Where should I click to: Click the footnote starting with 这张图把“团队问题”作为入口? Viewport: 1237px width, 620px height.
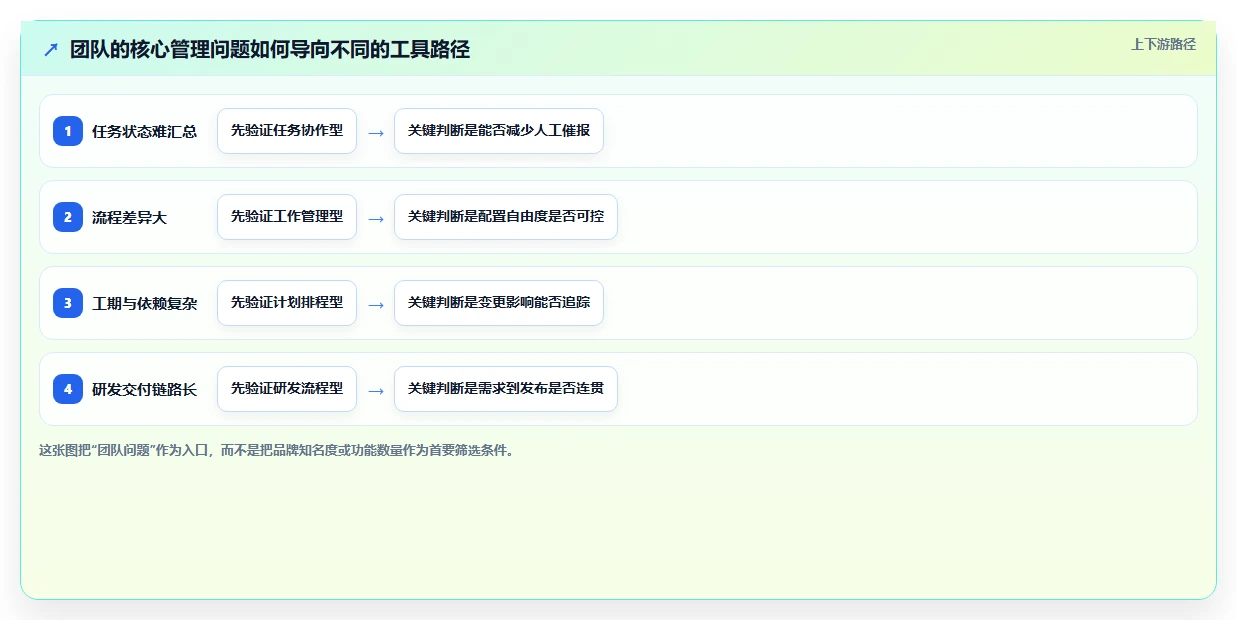point(277,451)
